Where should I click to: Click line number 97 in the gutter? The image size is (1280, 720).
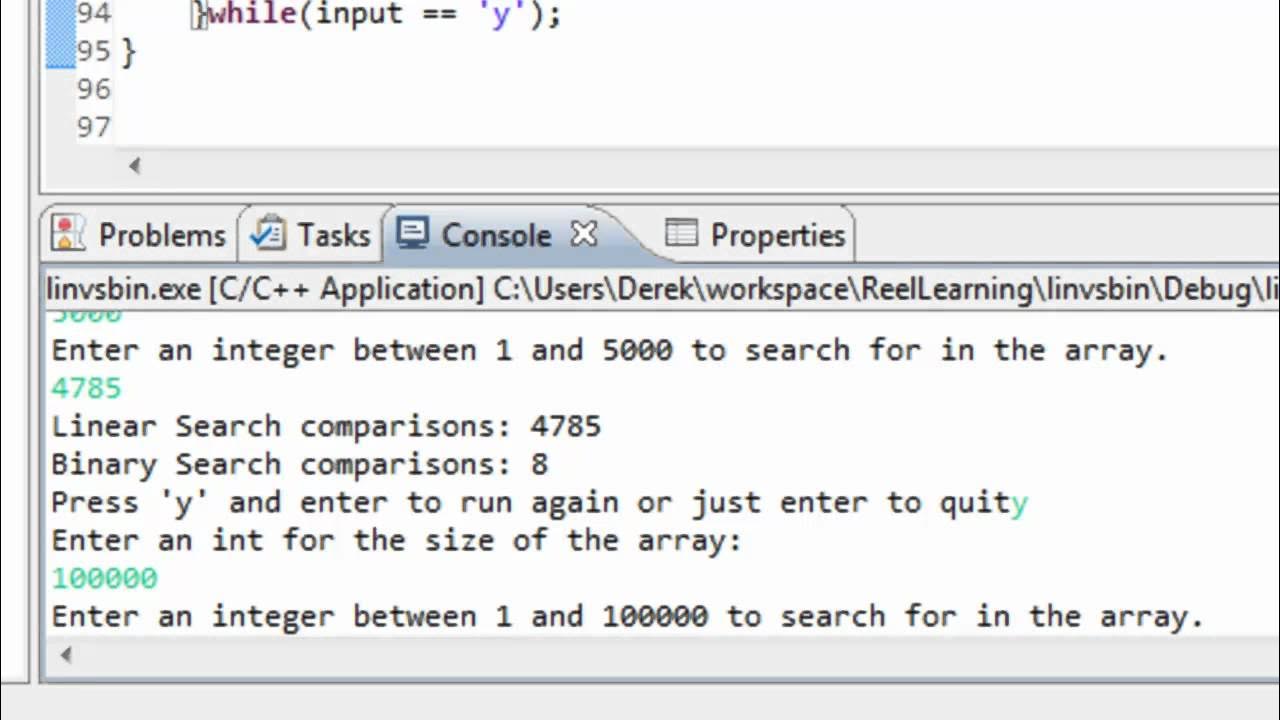tap(93, 127)
